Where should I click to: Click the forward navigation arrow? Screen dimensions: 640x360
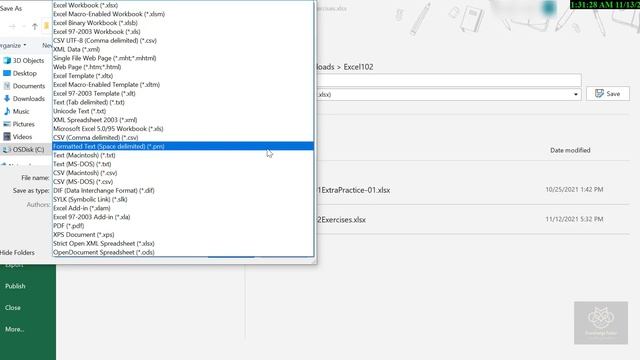(x=12, y=27)
